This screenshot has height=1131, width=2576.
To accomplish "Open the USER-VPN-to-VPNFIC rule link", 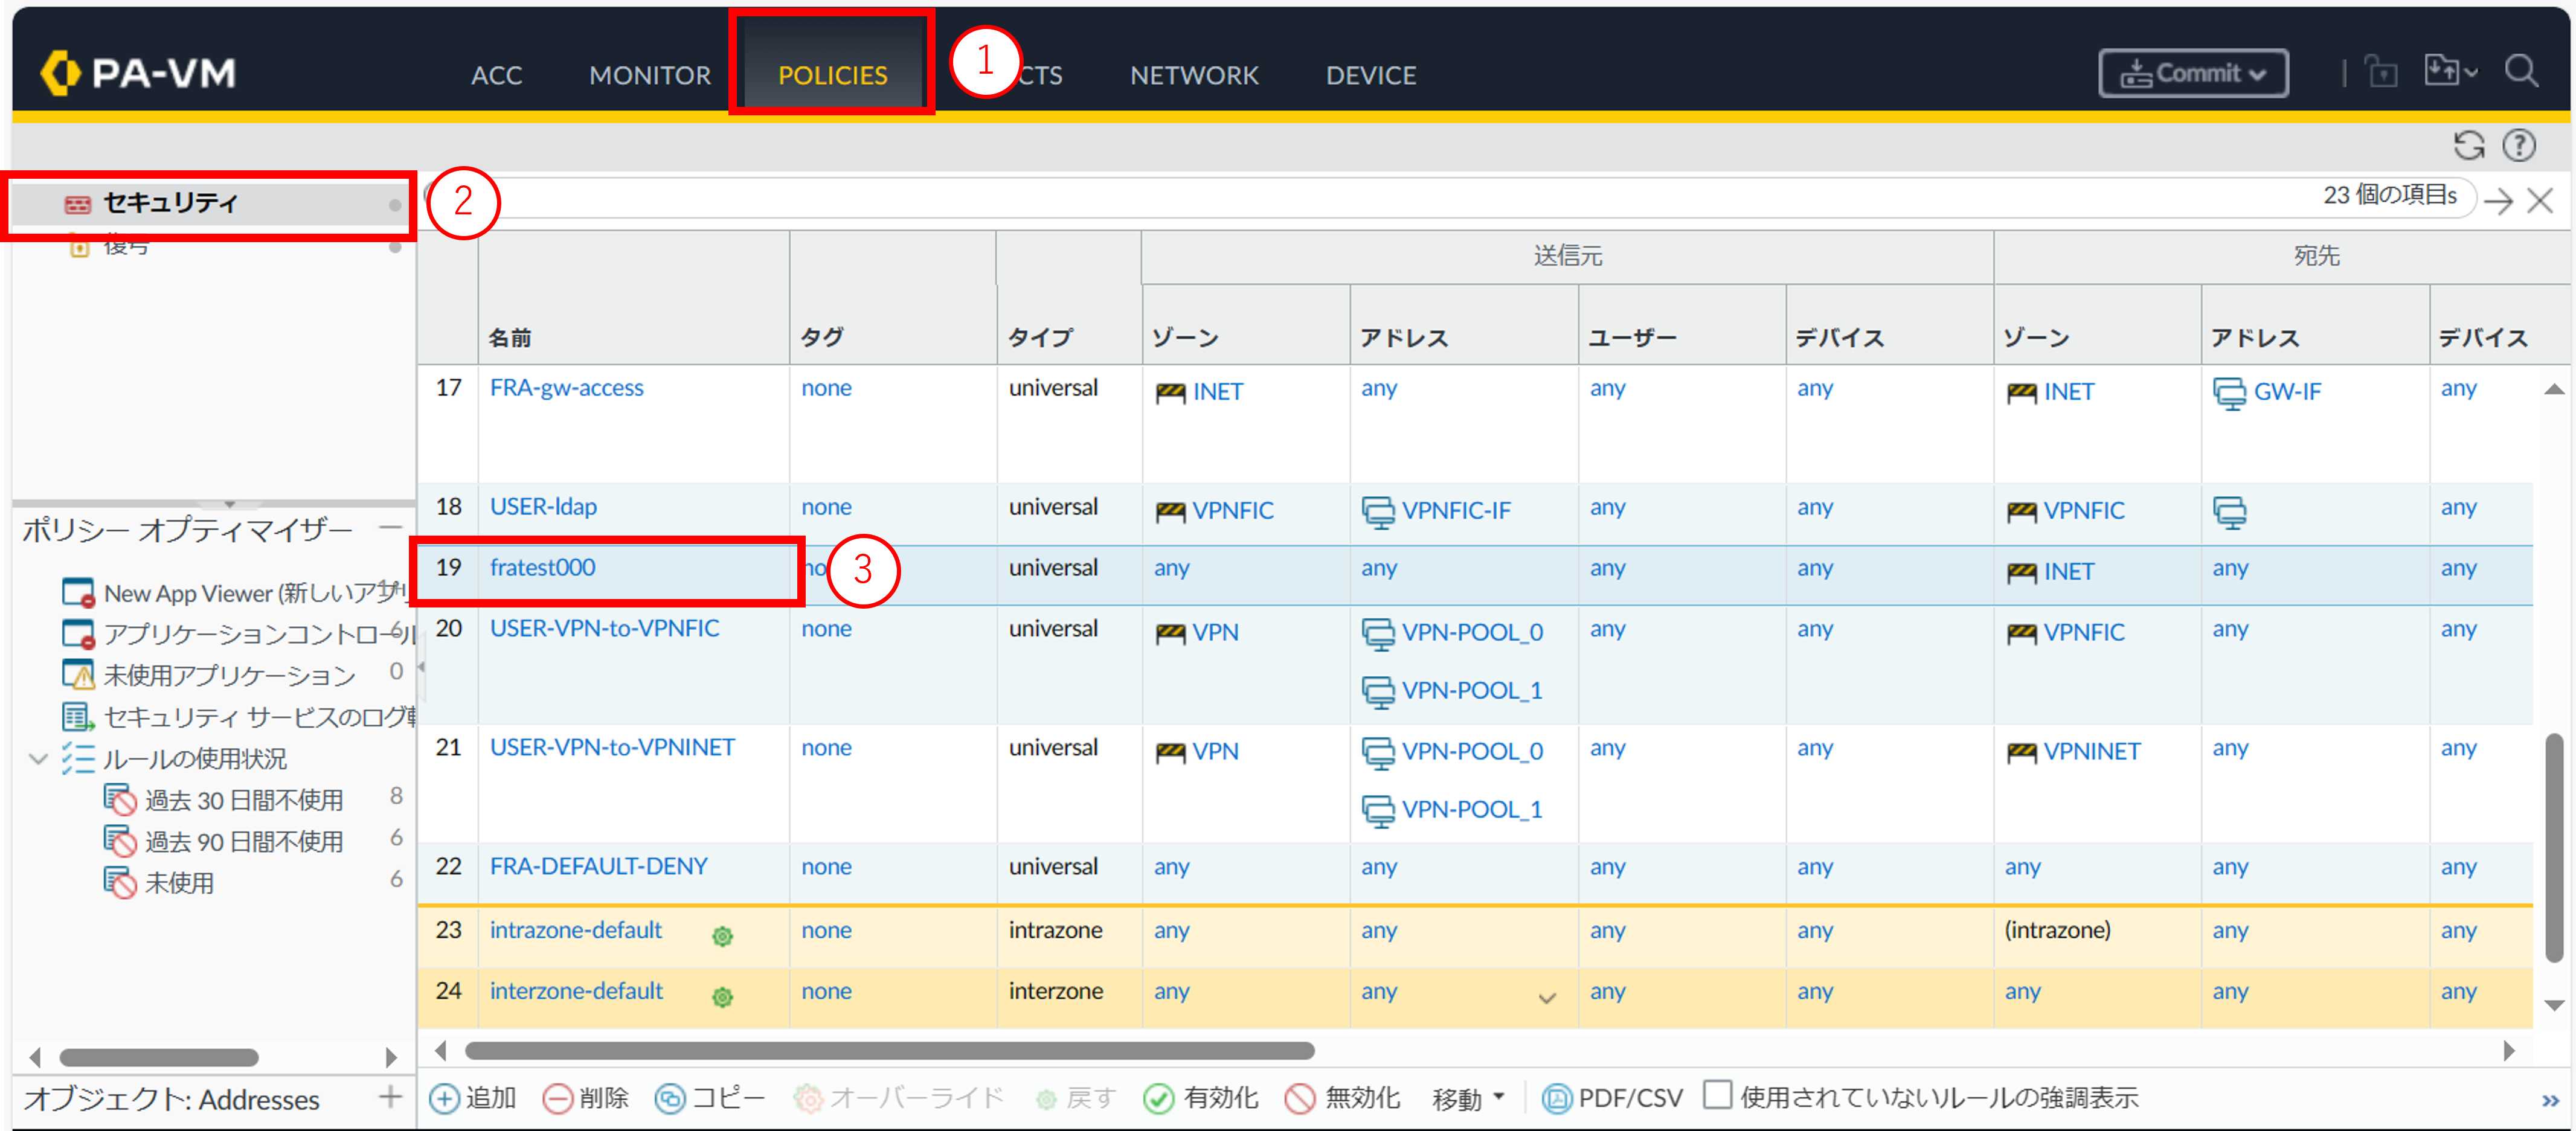I will point(604,628).
